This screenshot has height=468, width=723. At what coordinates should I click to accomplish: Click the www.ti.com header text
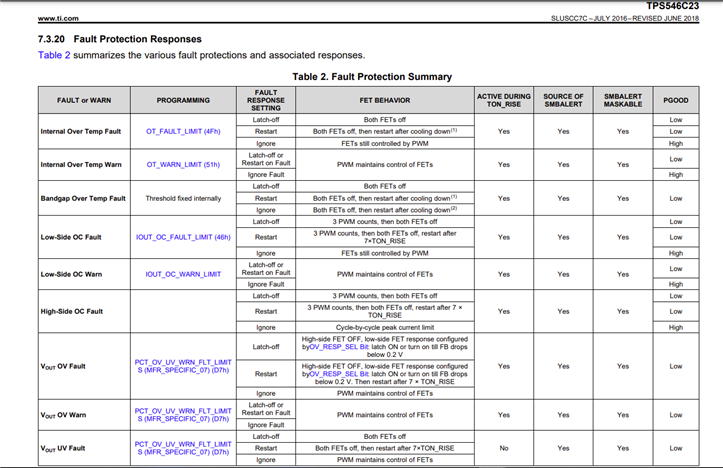click(58, 18)
